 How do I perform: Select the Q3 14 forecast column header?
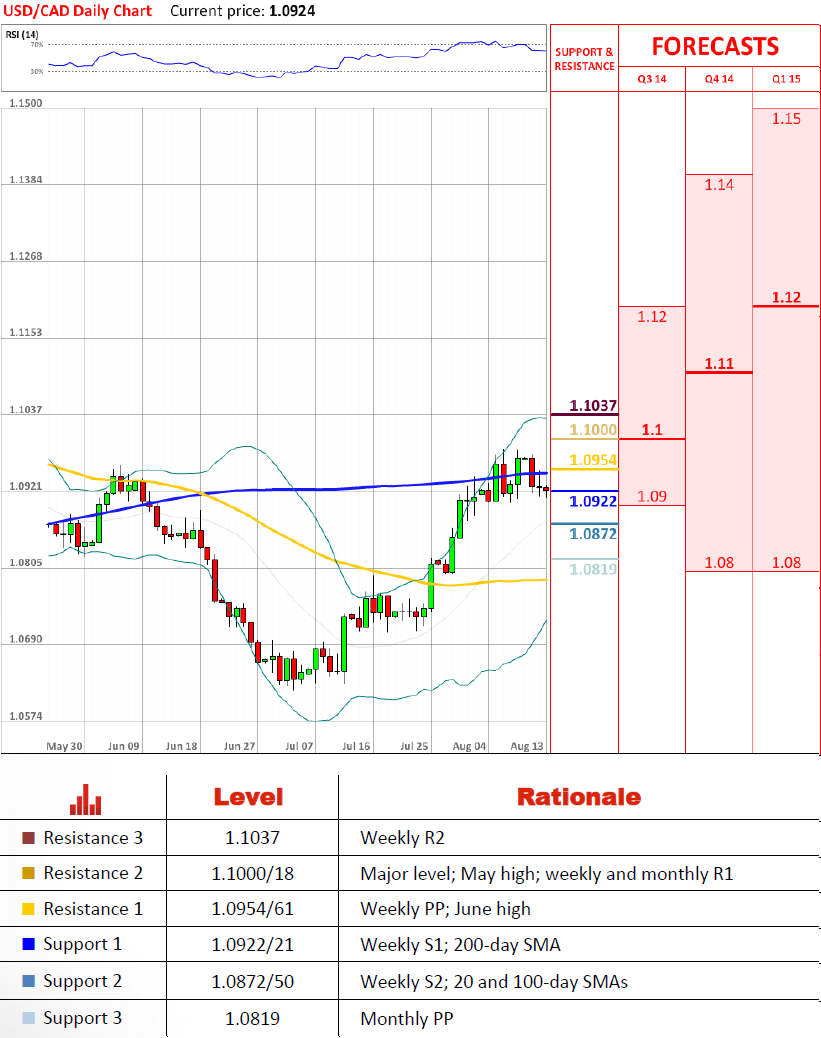point(652,79)
